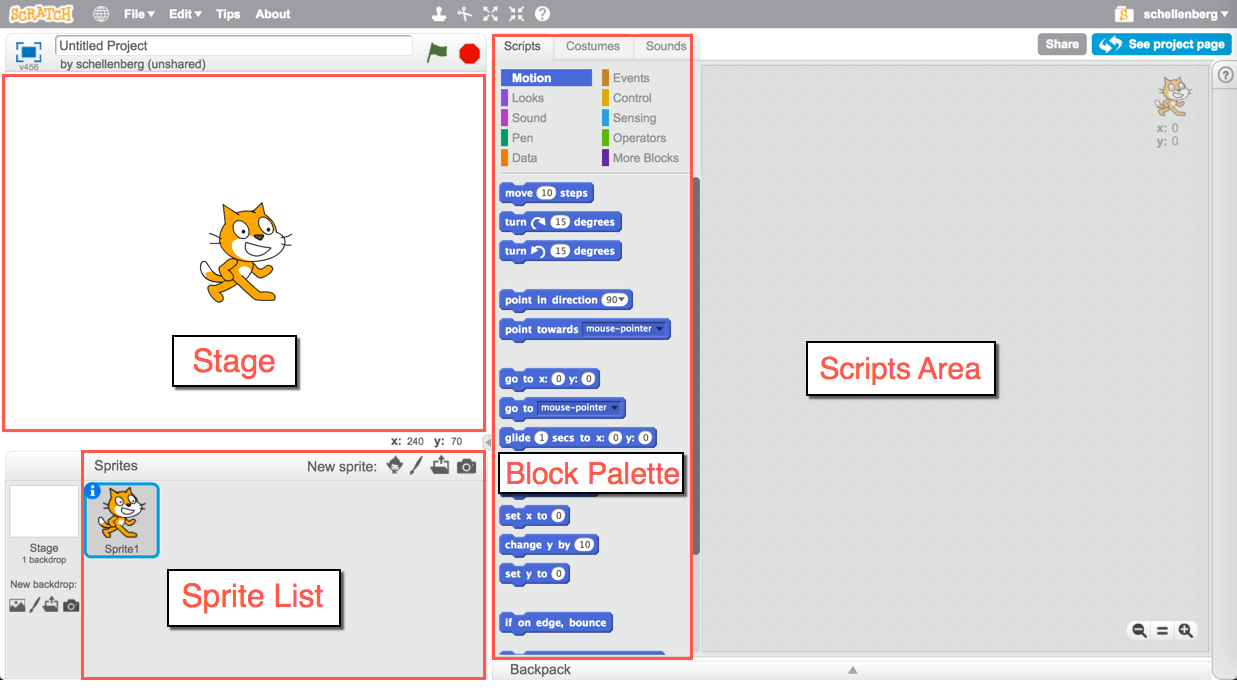
Task: Expand the Backpack panel
Action: [852, 670]
